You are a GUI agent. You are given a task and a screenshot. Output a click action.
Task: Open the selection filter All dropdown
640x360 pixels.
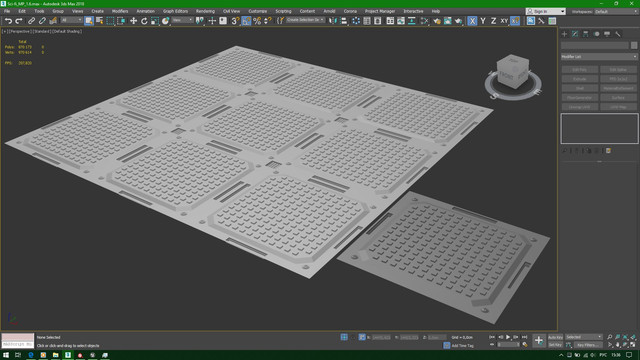point(71,20)
